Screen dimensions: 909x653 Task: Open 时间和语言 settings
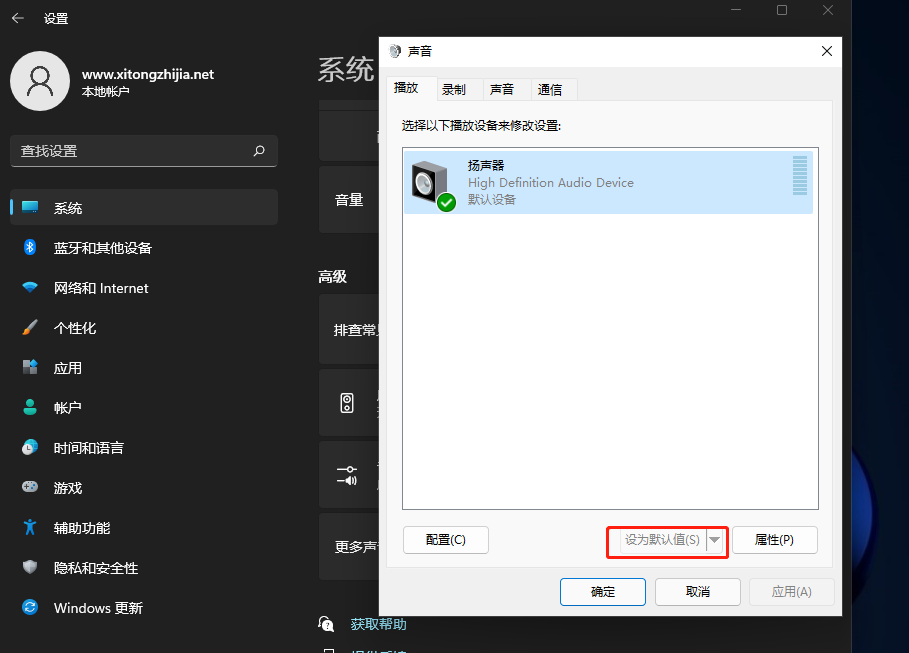pos(144,448)
